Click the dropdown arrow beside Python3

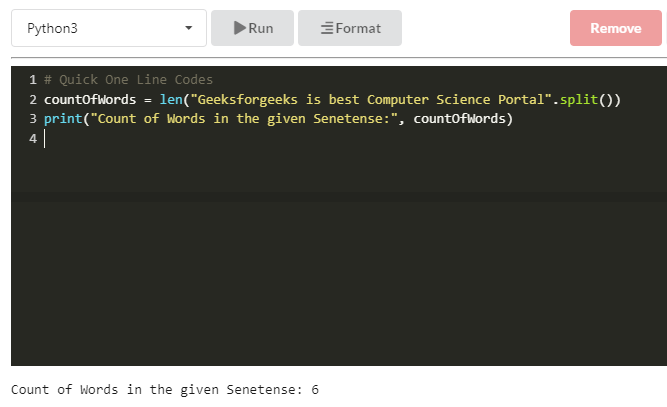click(189, 28)
